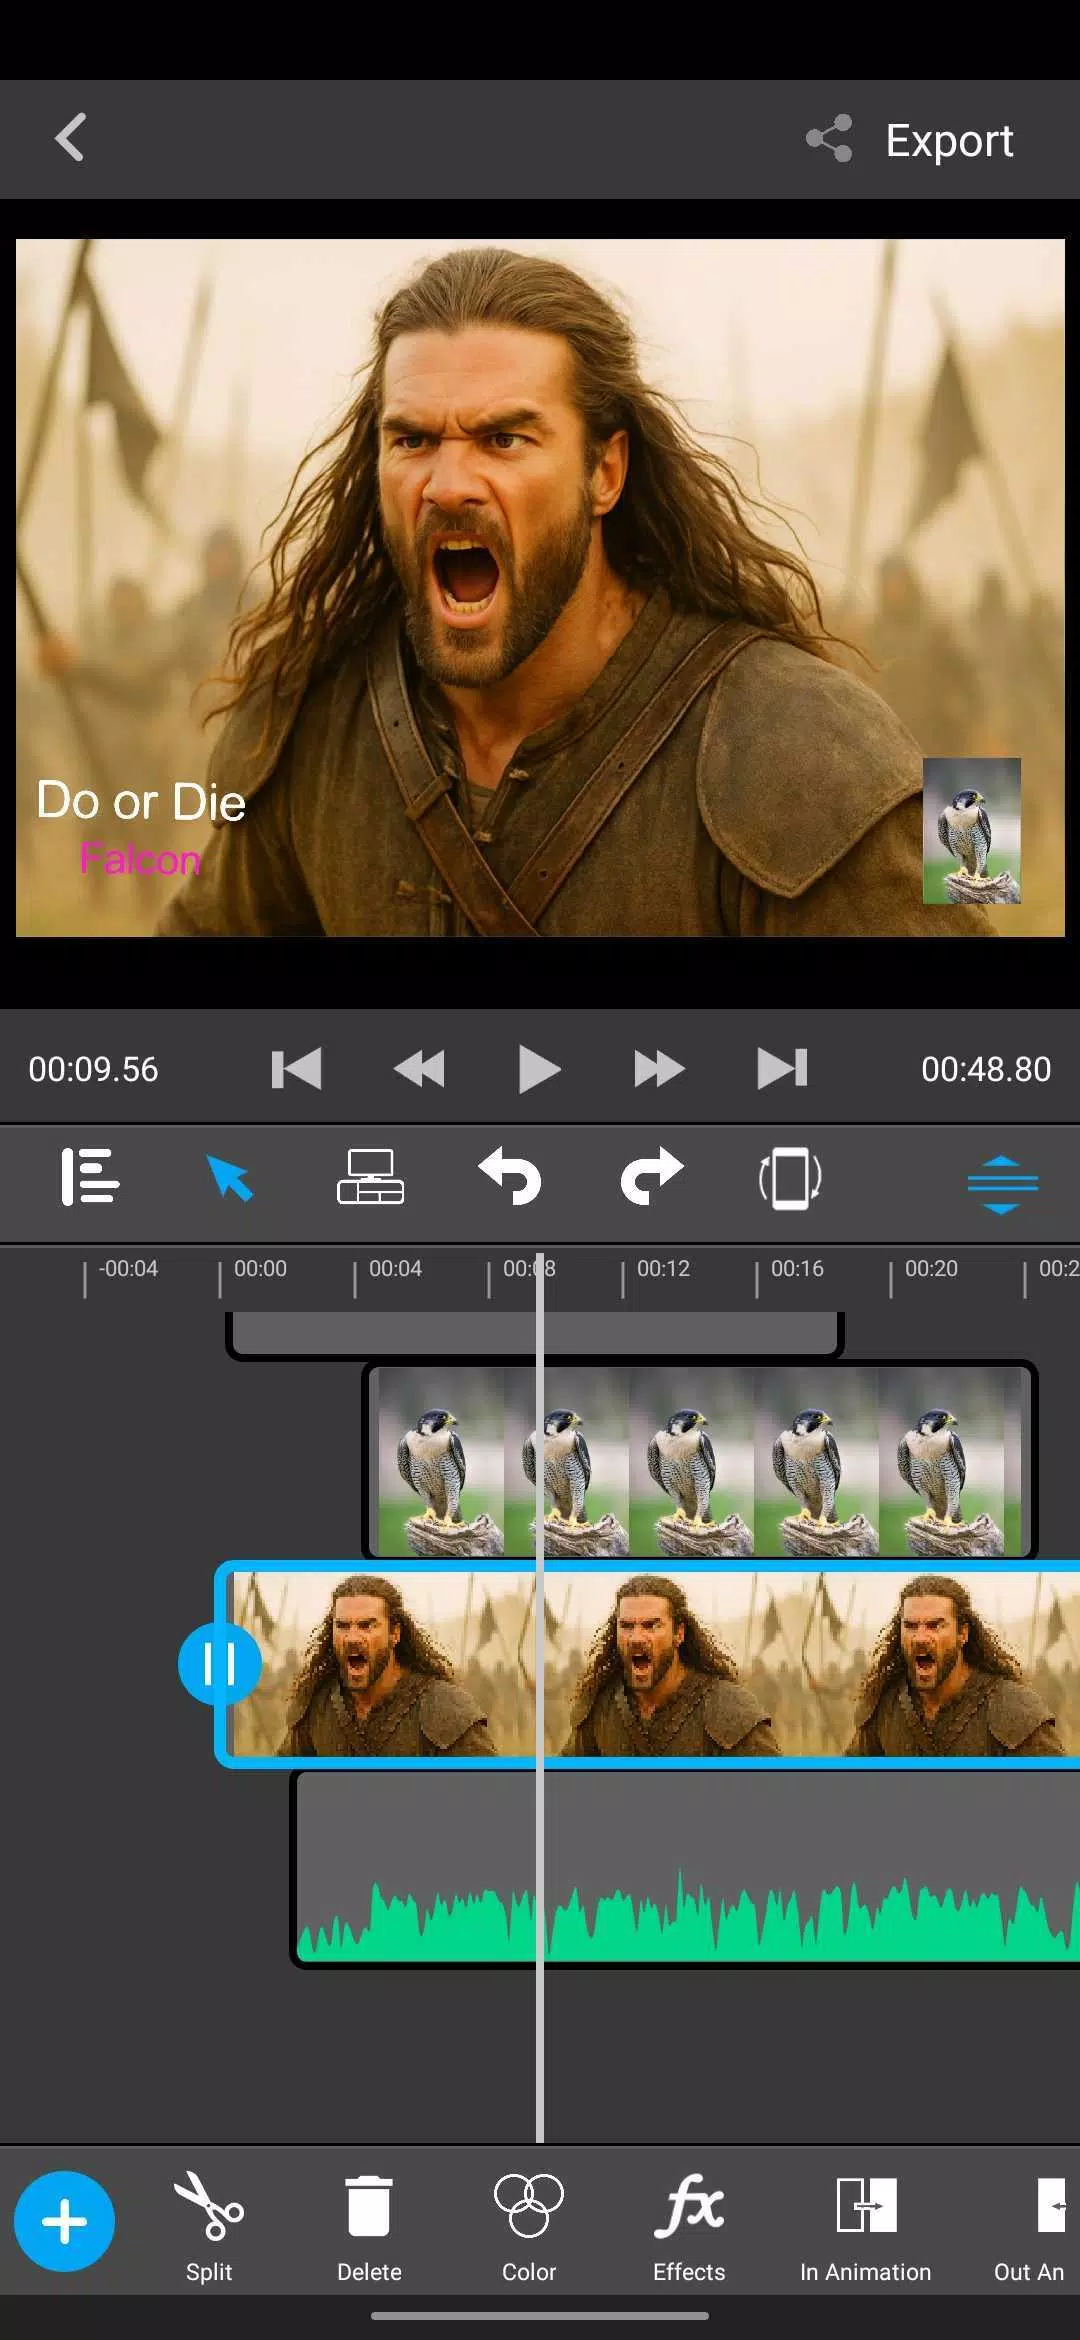1080x2340 pixels.
Task: Fast forward the video playback
Action: pos(659,1068)
